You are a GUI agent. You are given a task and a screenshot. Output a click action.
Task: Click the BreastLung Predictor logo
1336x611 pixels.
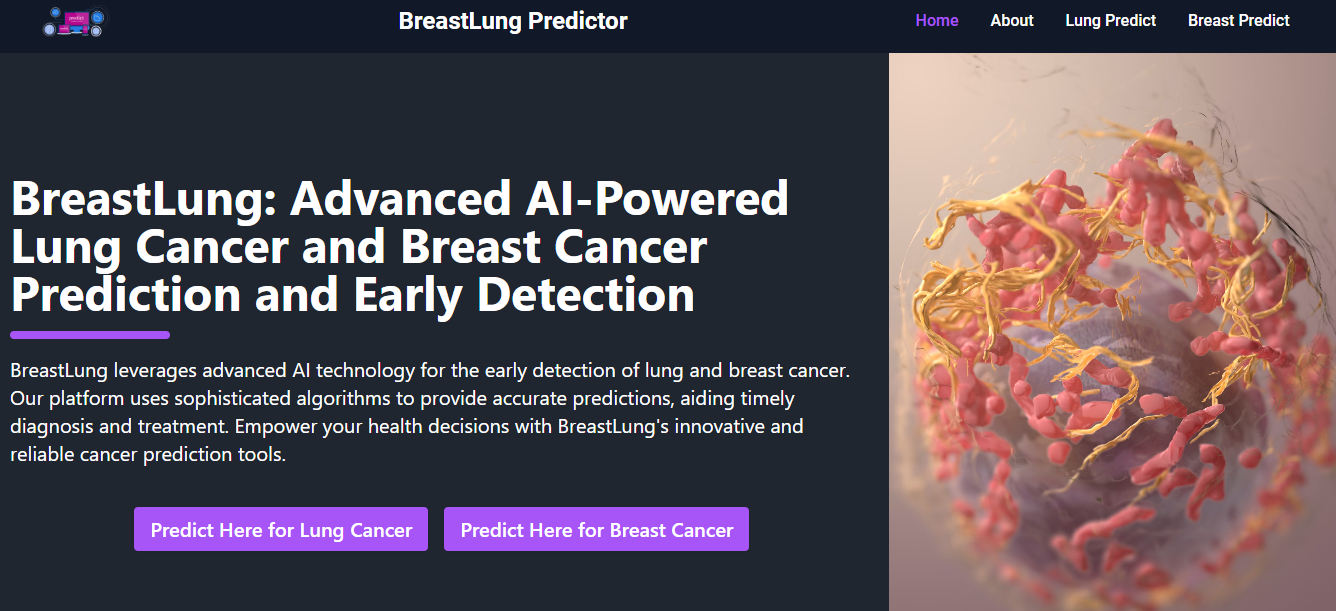(74, 22)
